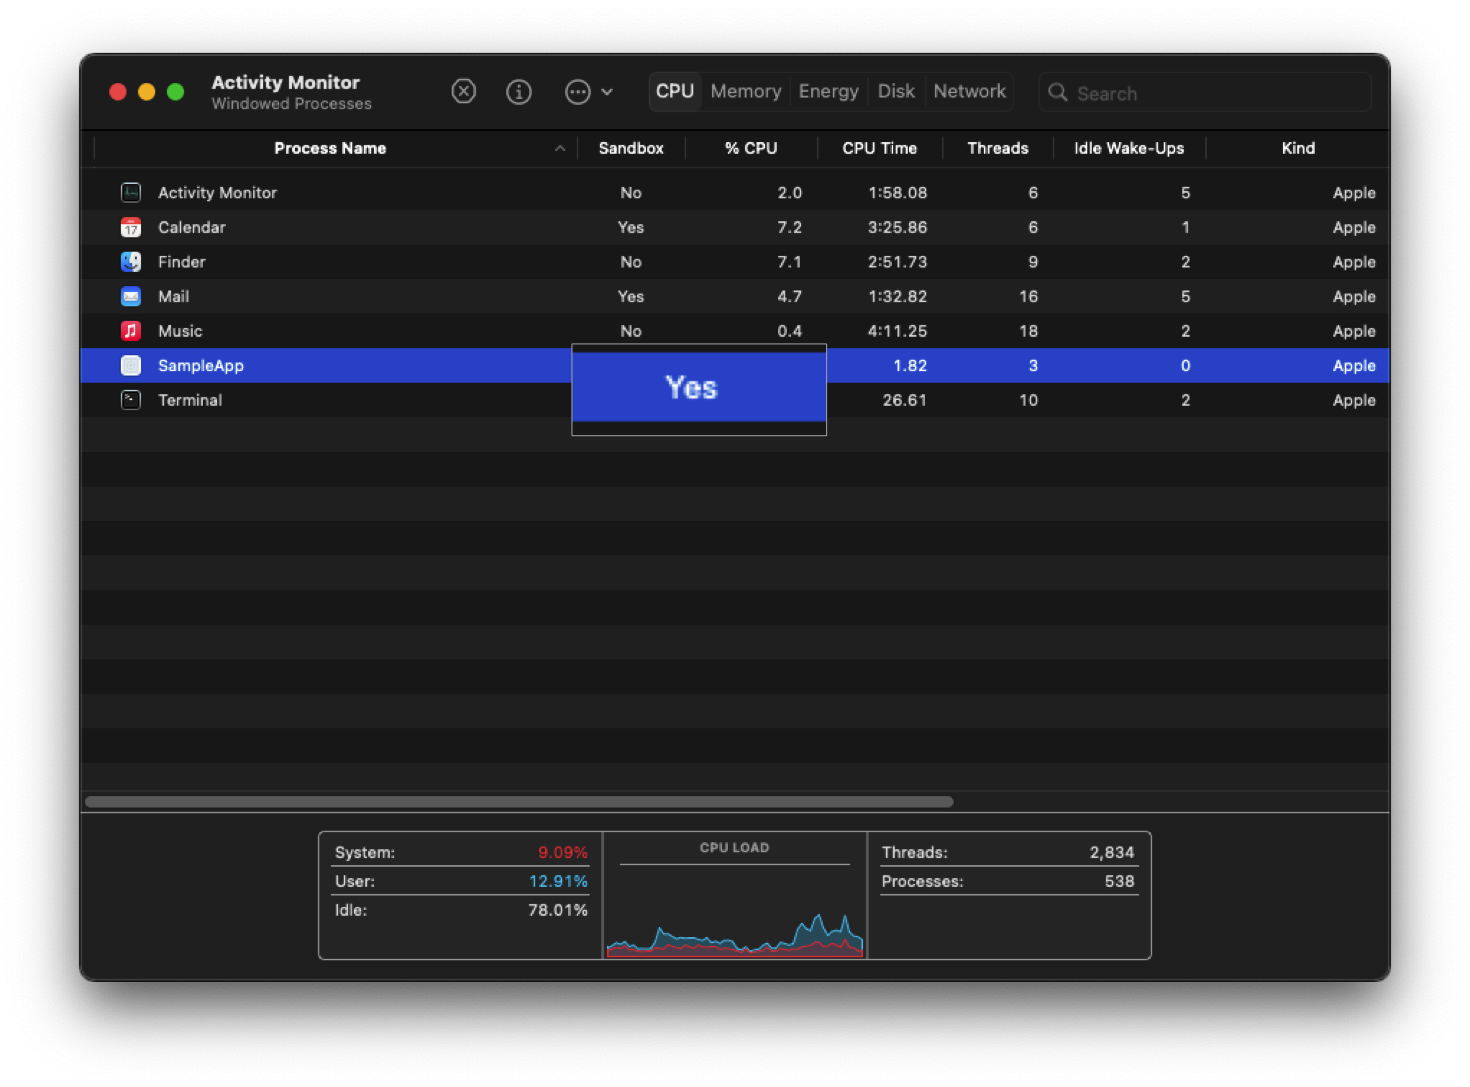The width and height of the screenshot is (1470, 1087).
Task: Click Terminal's CPU Time 26.61
Action: pyautogui.click(x=904, y=400)
